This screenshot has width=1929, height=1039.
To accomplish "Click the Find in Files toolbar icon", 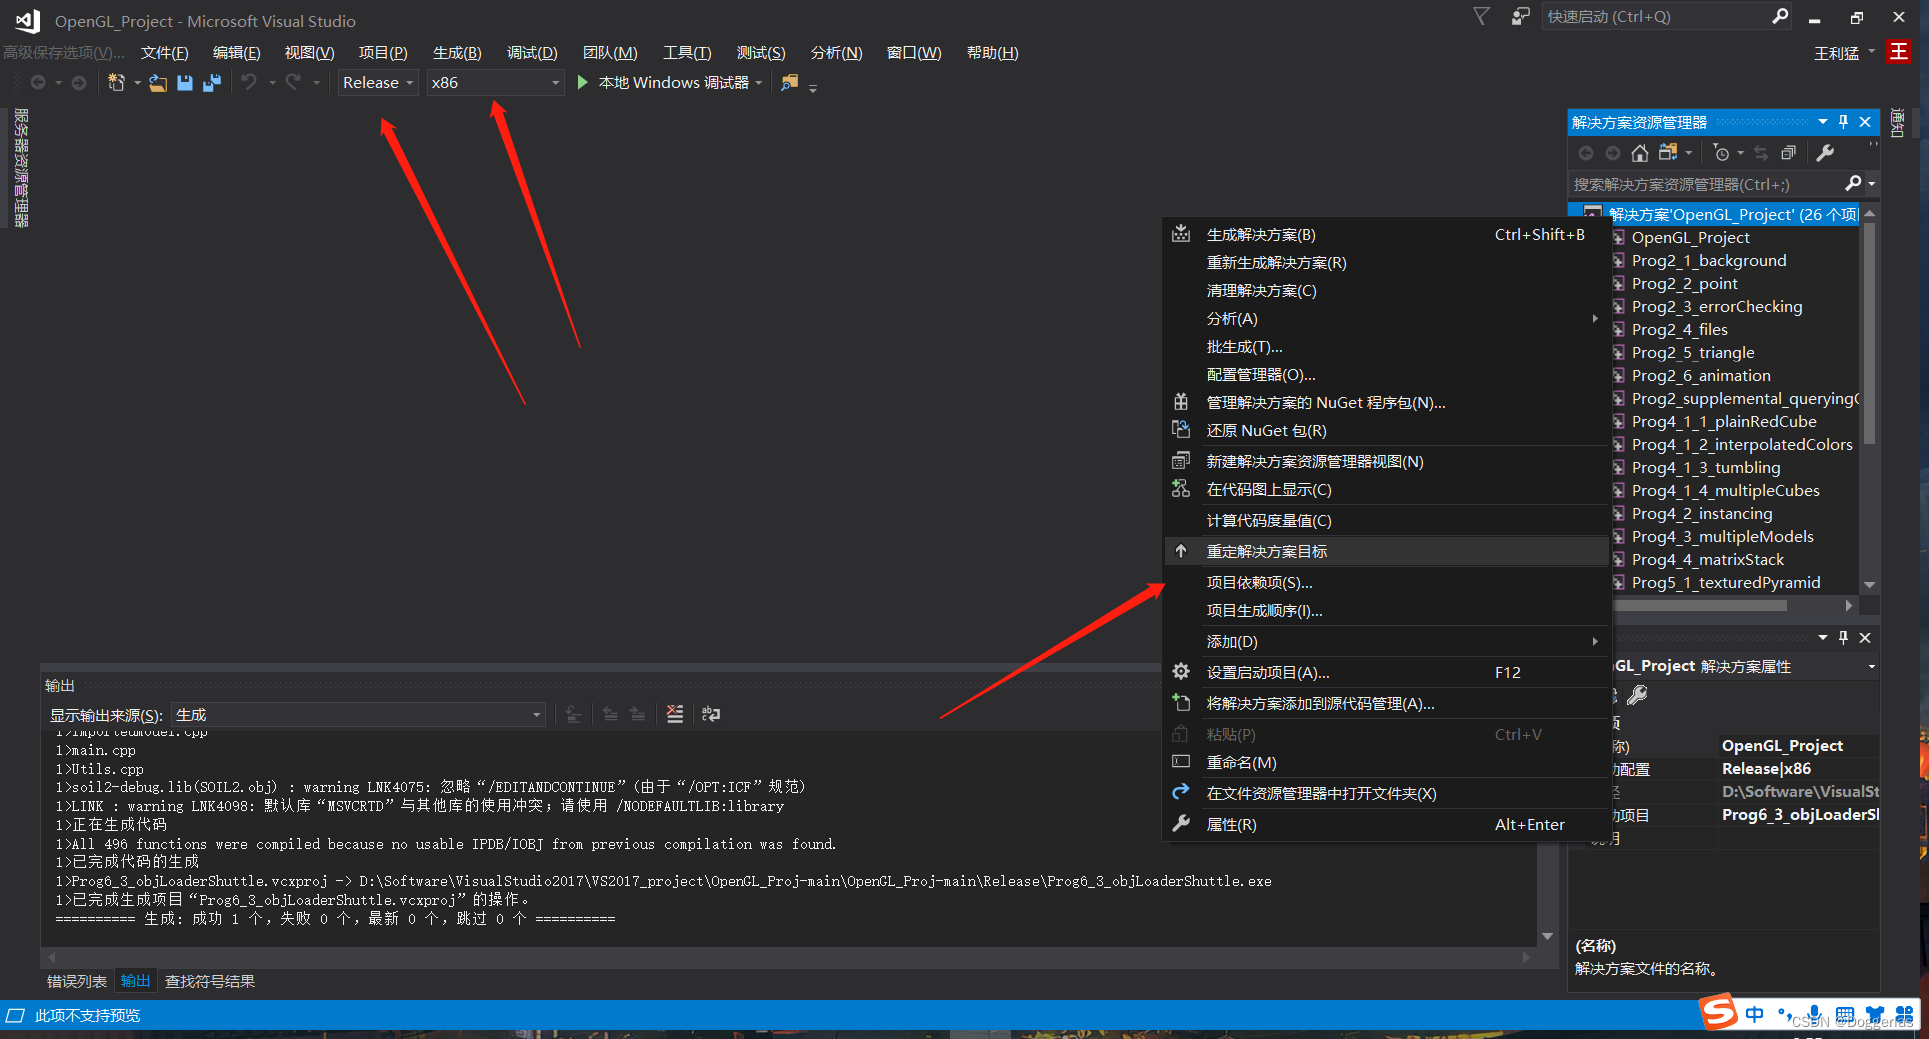I will pyautogui.click(x=790, y=83).
